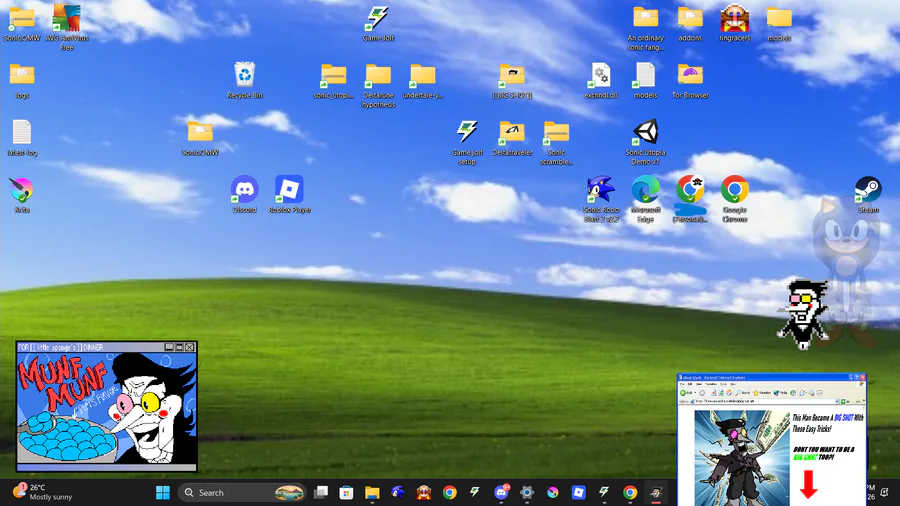Image resolution: width=900 pixels, height=506 pixels.
Task: Run Game jolt setup shortcut
Action: coord(467,142)
